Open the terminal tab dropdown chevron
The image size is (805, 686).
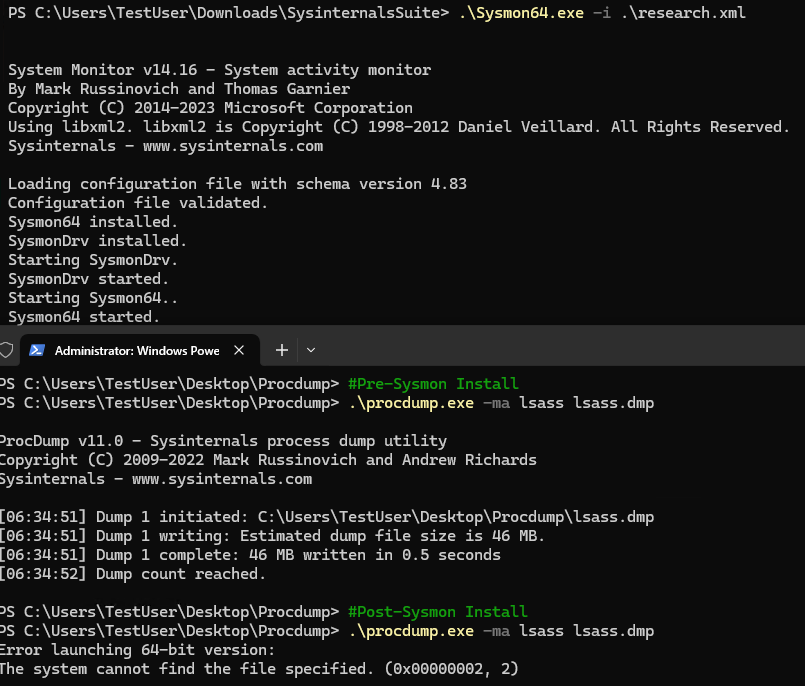310,350
